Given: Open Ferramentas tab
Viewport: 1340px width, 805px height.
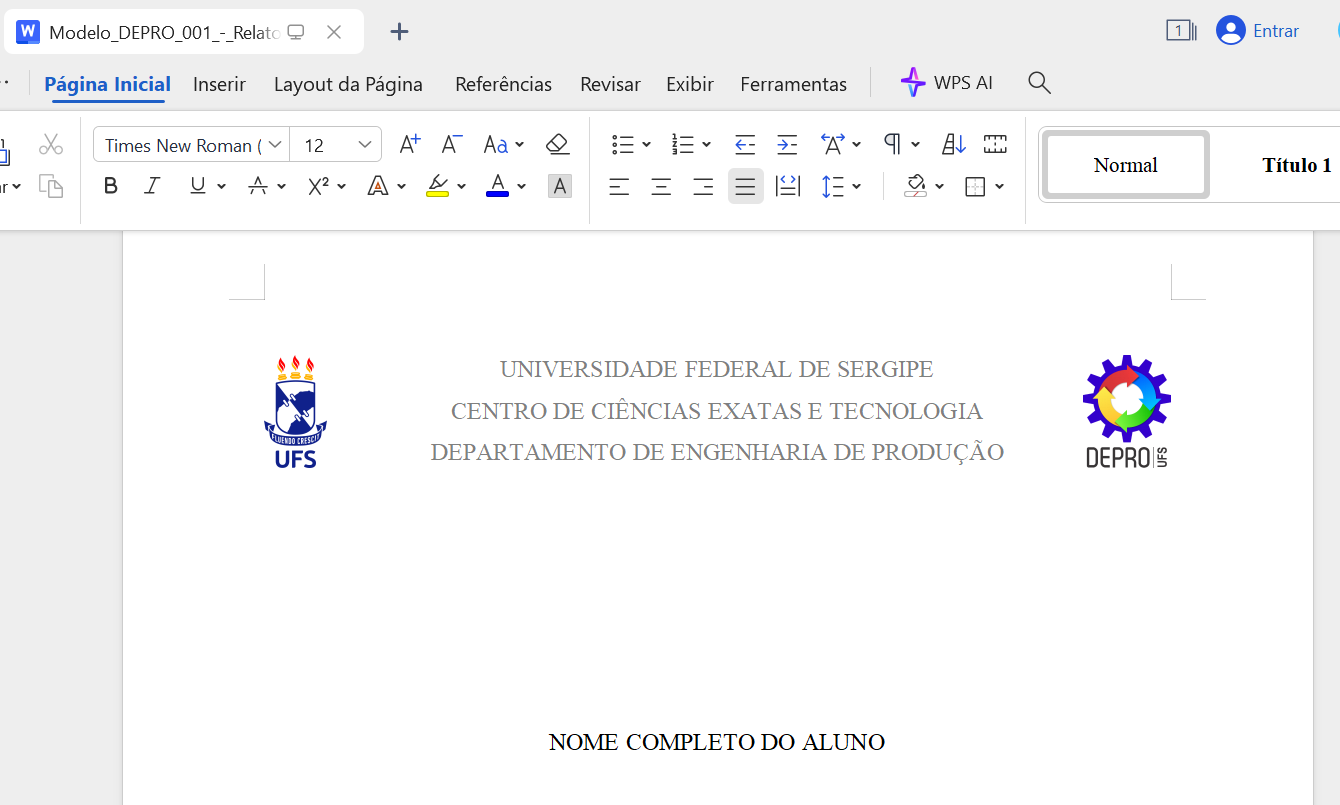Looking at the screenshot, I should click(793, 84).
